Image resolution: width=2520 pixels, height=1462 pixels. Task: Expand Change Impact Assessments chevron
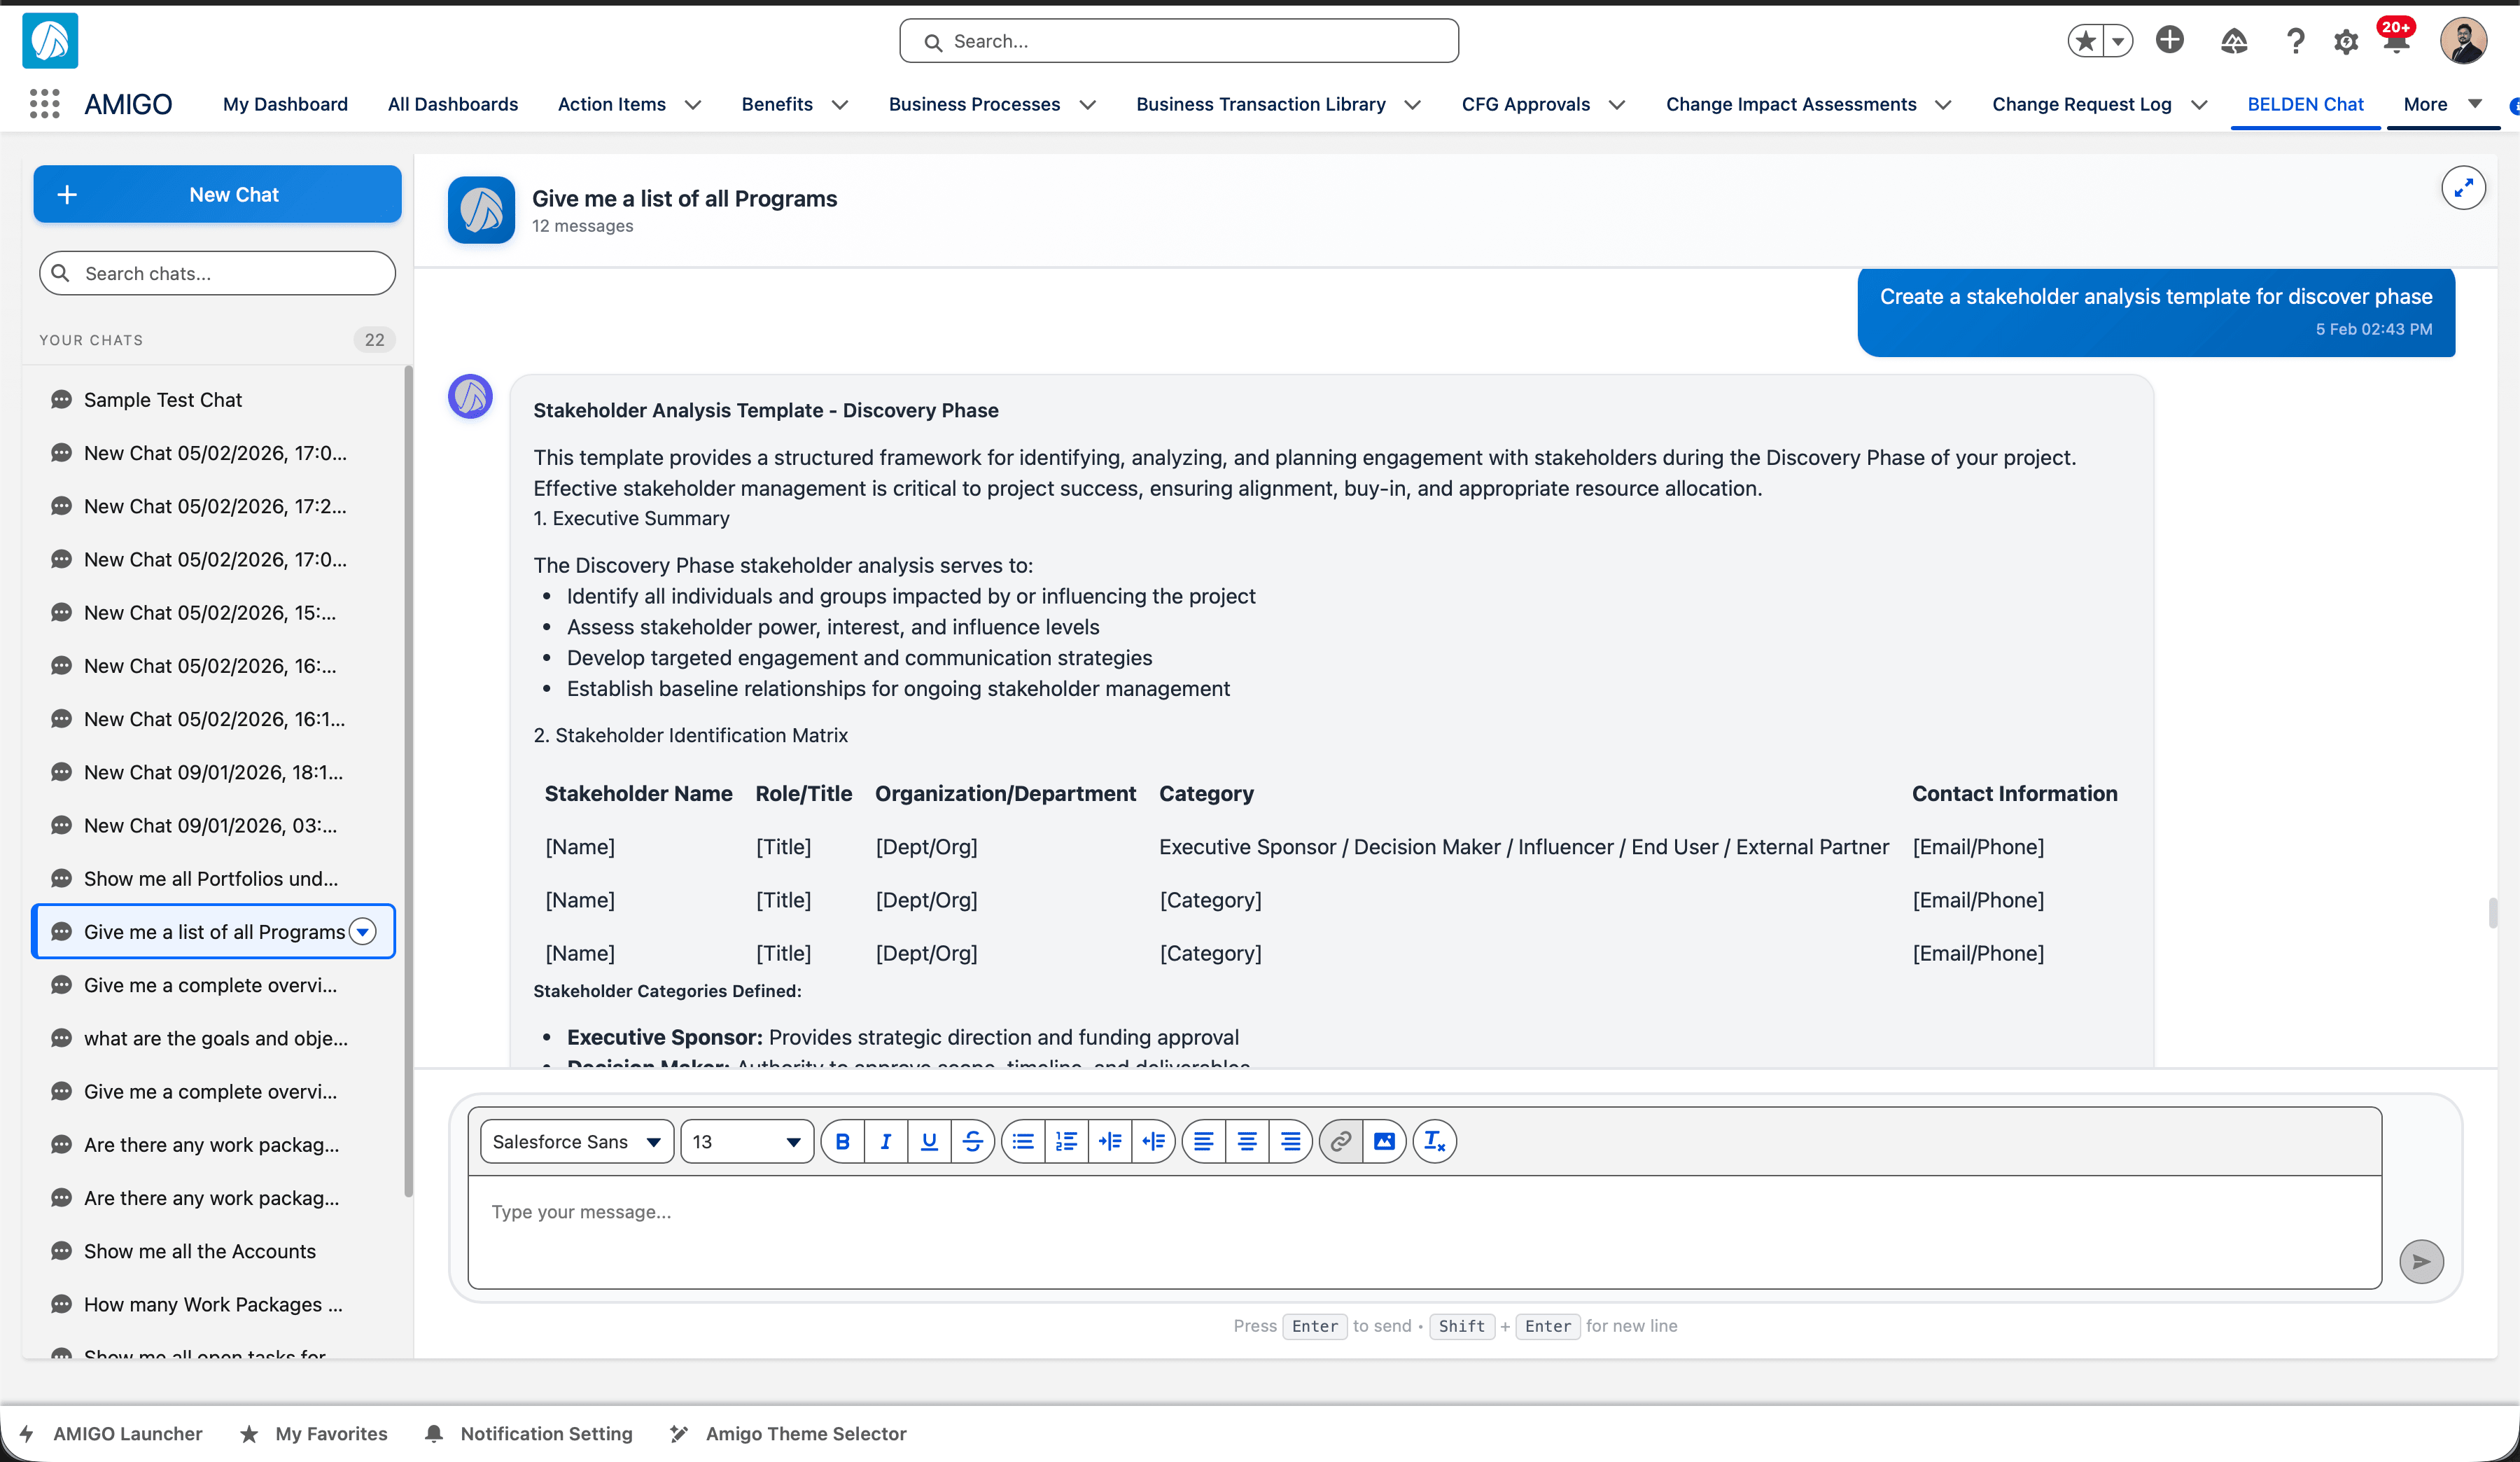(x=1943, y=105)
